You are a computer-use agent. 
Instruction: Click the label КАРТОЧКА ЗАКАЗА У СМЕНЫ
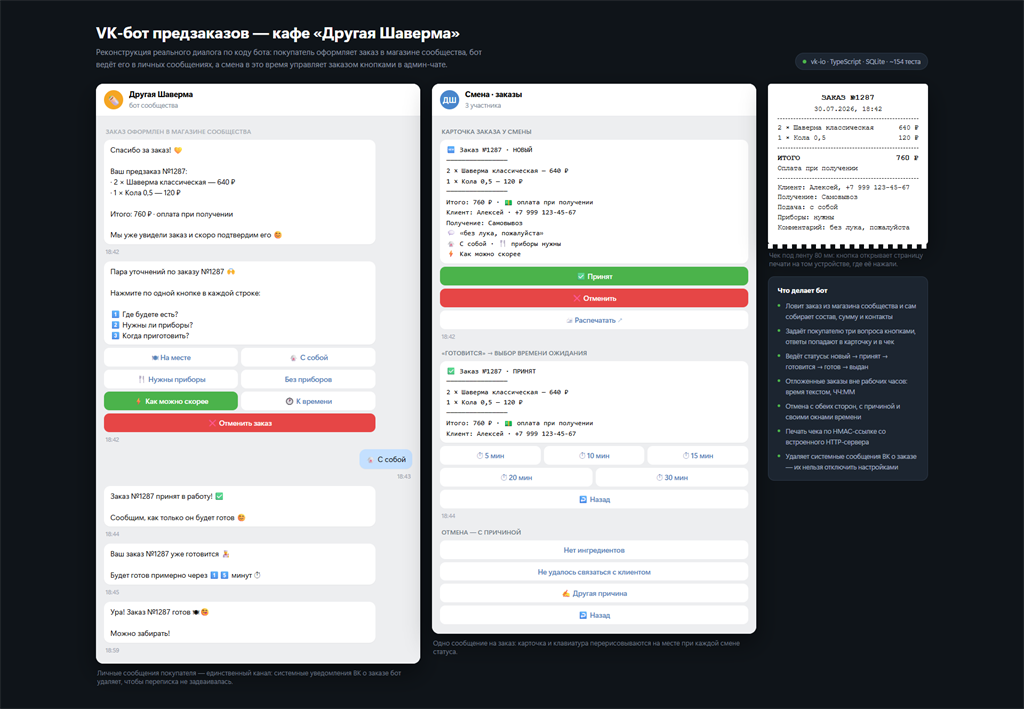click(x=486, y=131)
